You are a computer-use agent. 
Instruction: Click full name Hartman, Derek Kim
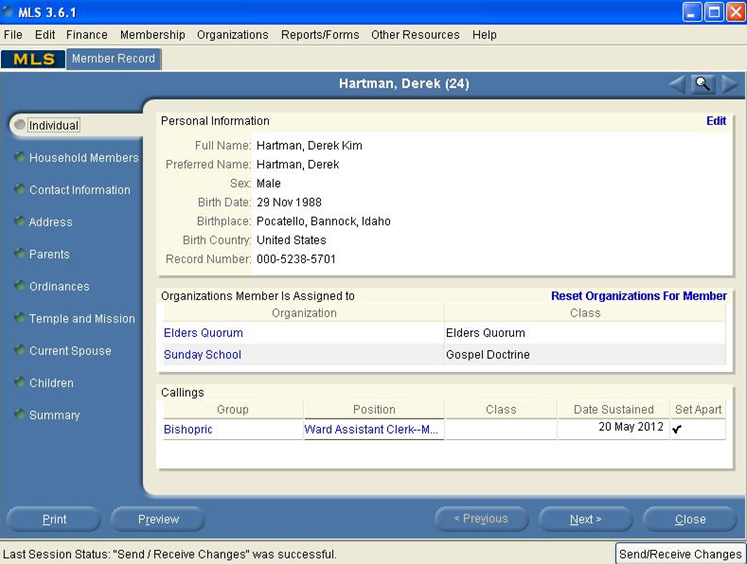coord(309,145)
